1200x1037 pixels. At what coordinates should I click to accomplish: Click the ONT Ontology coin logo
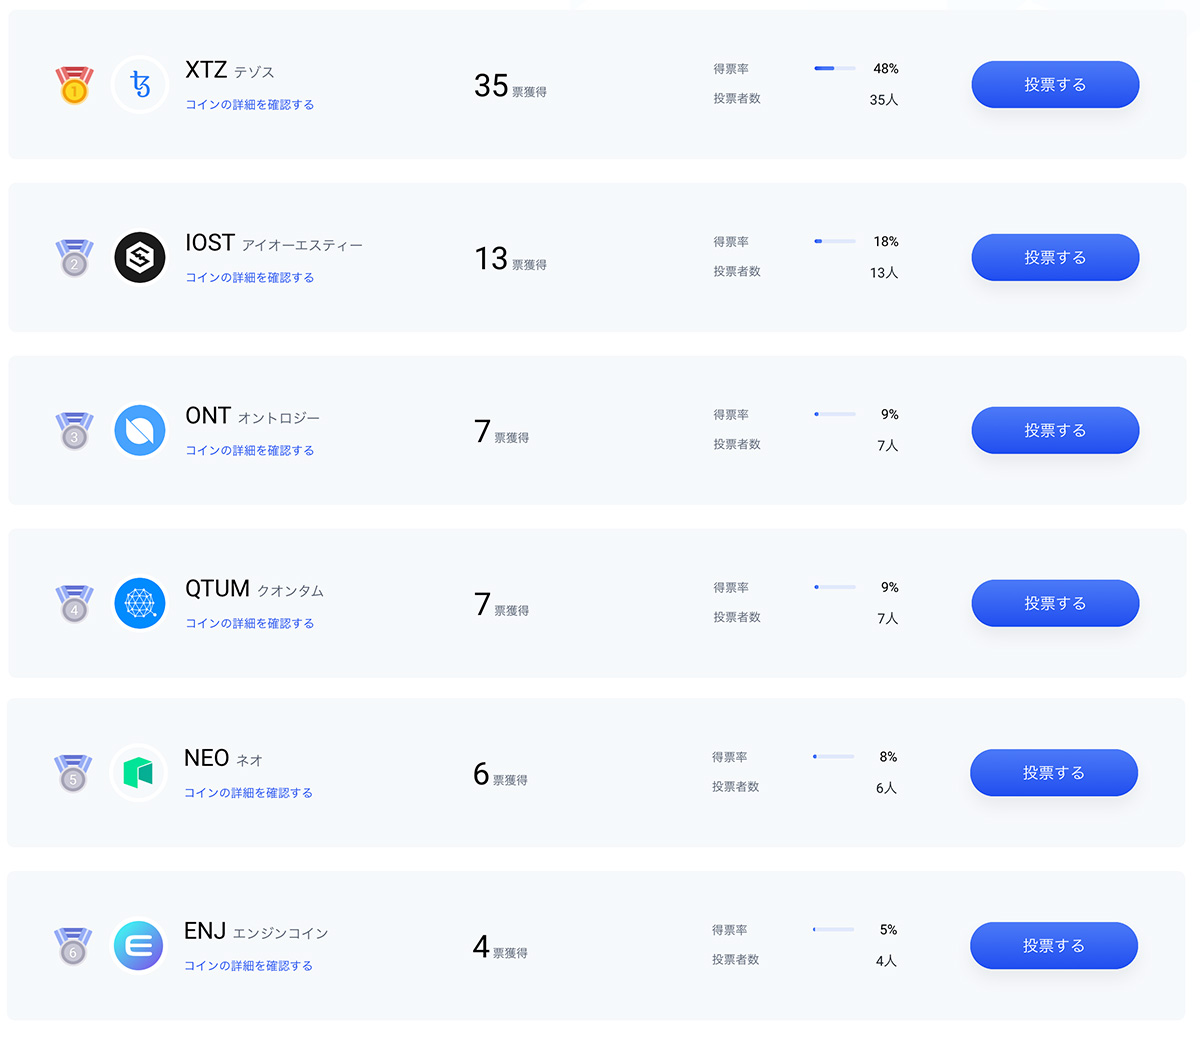point(140,431)
